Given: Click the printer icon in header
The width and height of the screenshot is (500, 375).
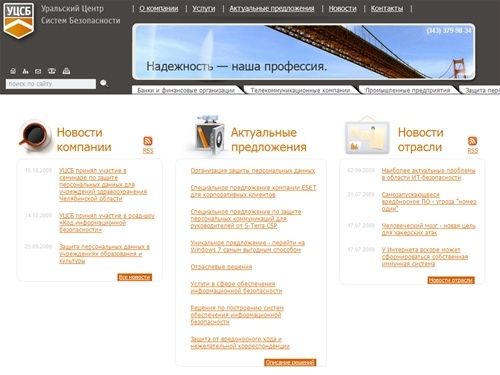Looking at the screenshot, I should [66, 71].
